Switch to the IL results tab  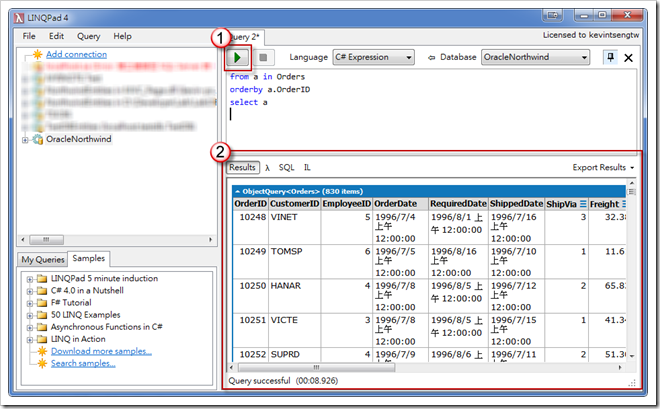[x=307, y=167]
